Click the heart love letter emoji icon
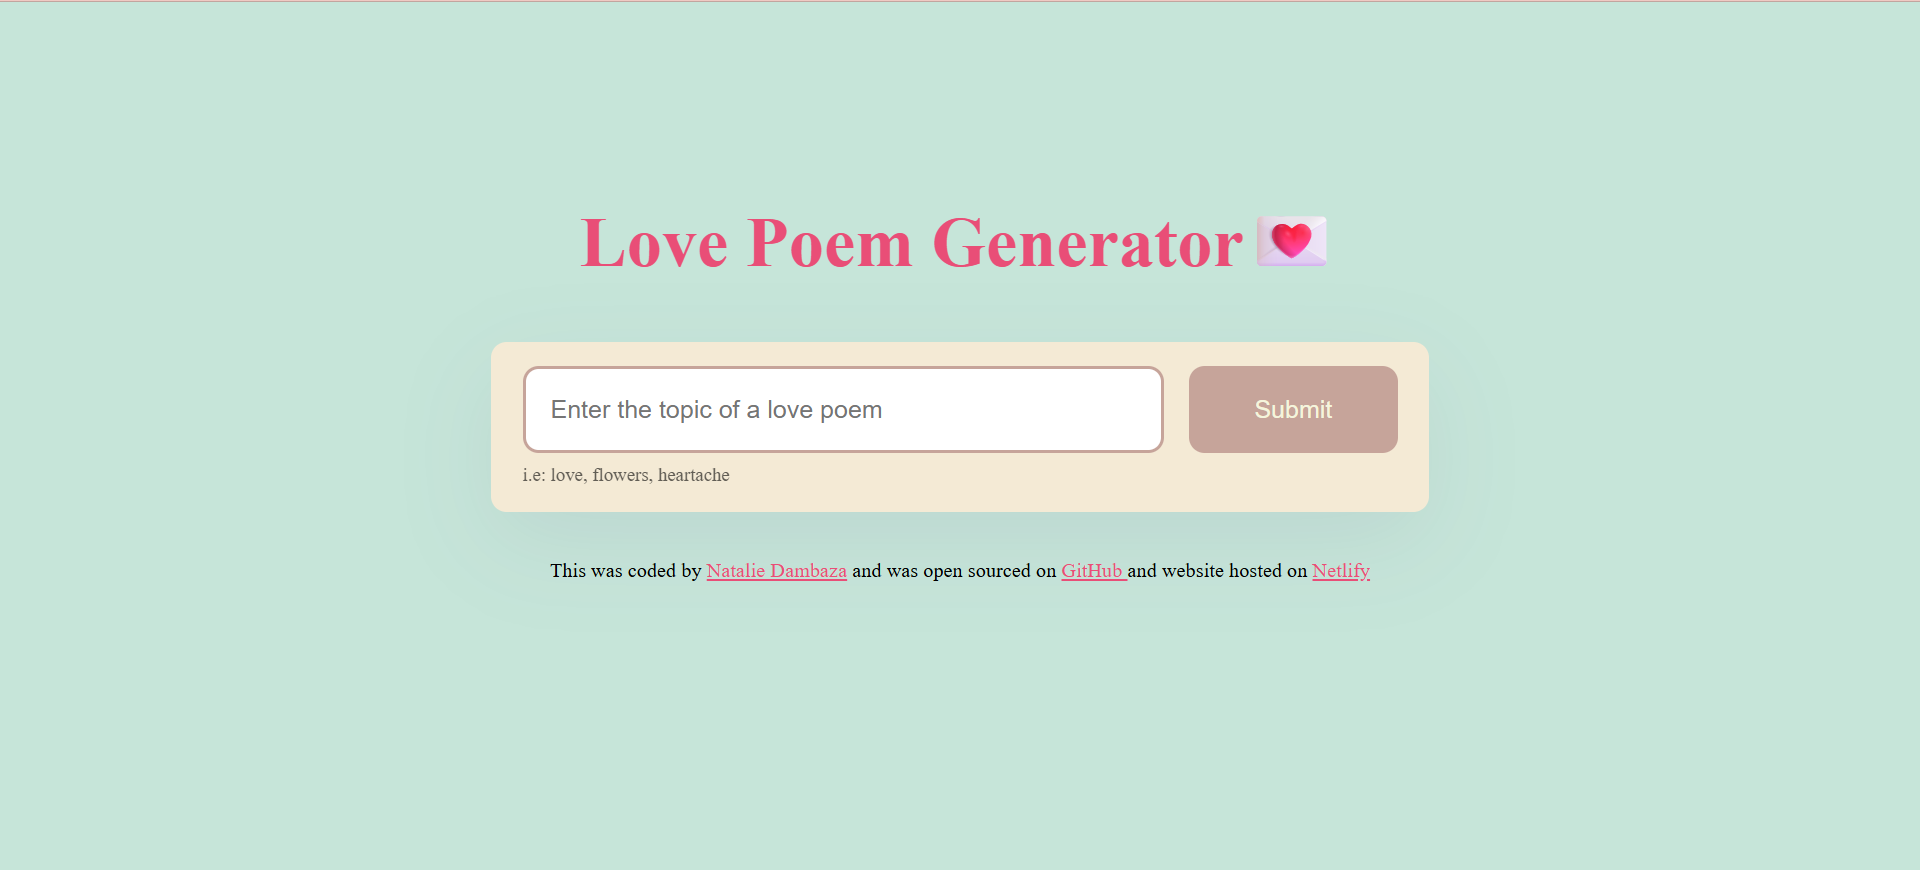This screenshot has width=1920, height=870. pyautogui.click(x=1291, y=242)
